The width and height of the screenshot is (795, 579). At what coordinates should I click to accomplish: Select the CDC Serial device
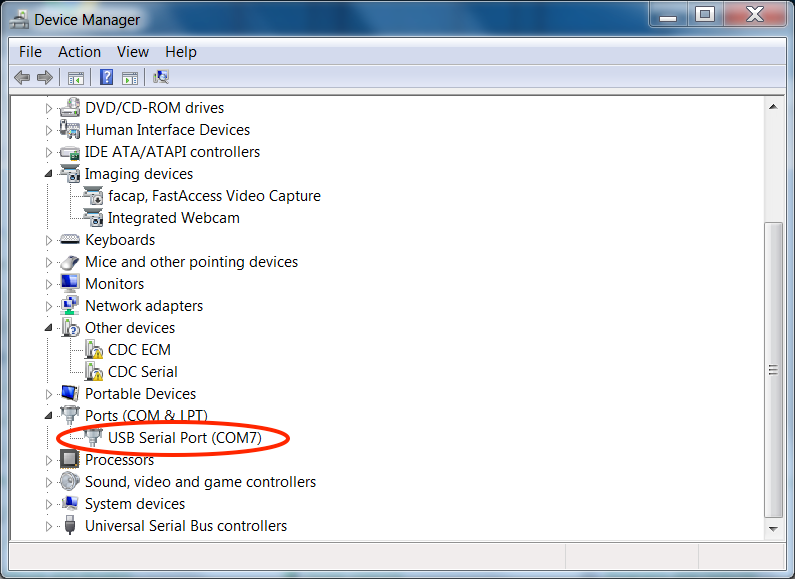[x=142, y=372]
